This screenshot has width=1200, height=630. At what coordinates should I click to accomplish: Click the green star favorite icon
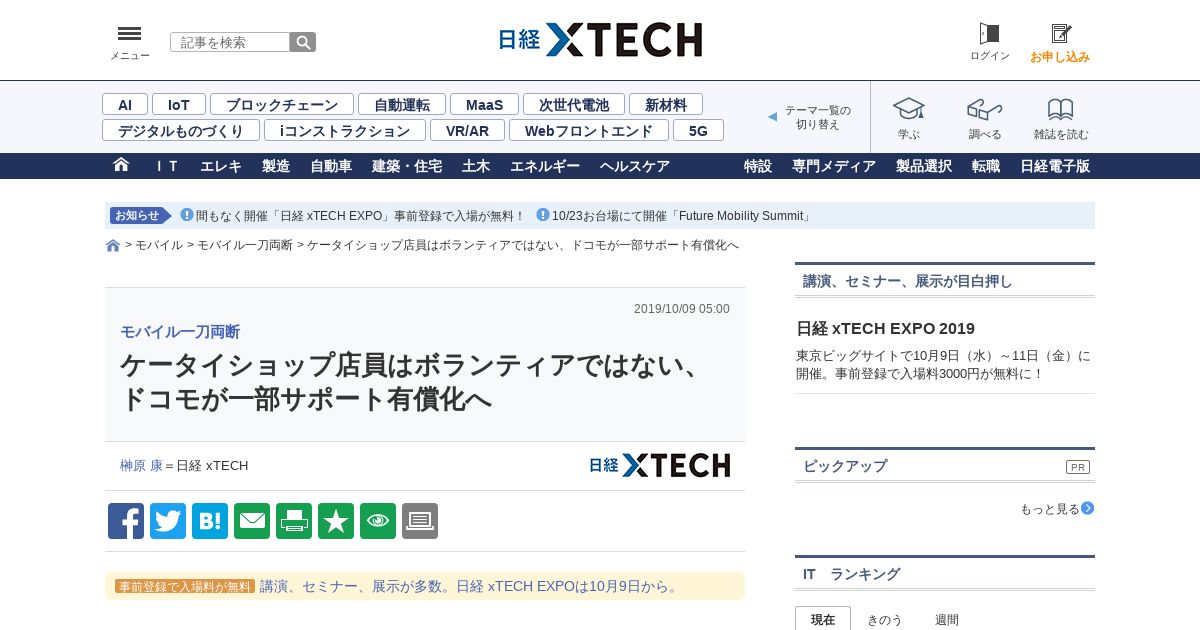tap(336, 521)
